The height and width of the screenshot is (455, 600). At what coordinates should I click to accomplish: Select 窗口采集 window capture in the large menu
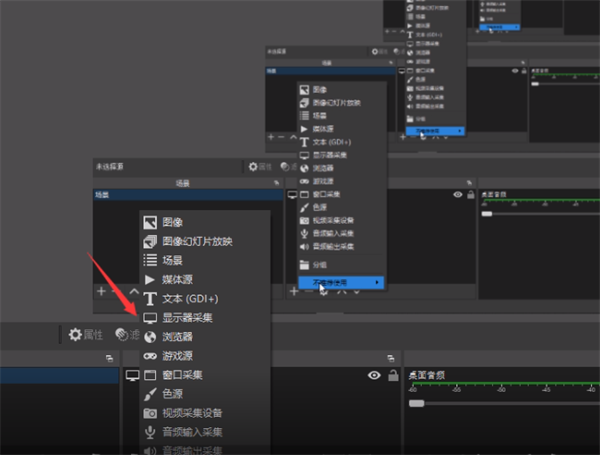[x=182, y=375]
